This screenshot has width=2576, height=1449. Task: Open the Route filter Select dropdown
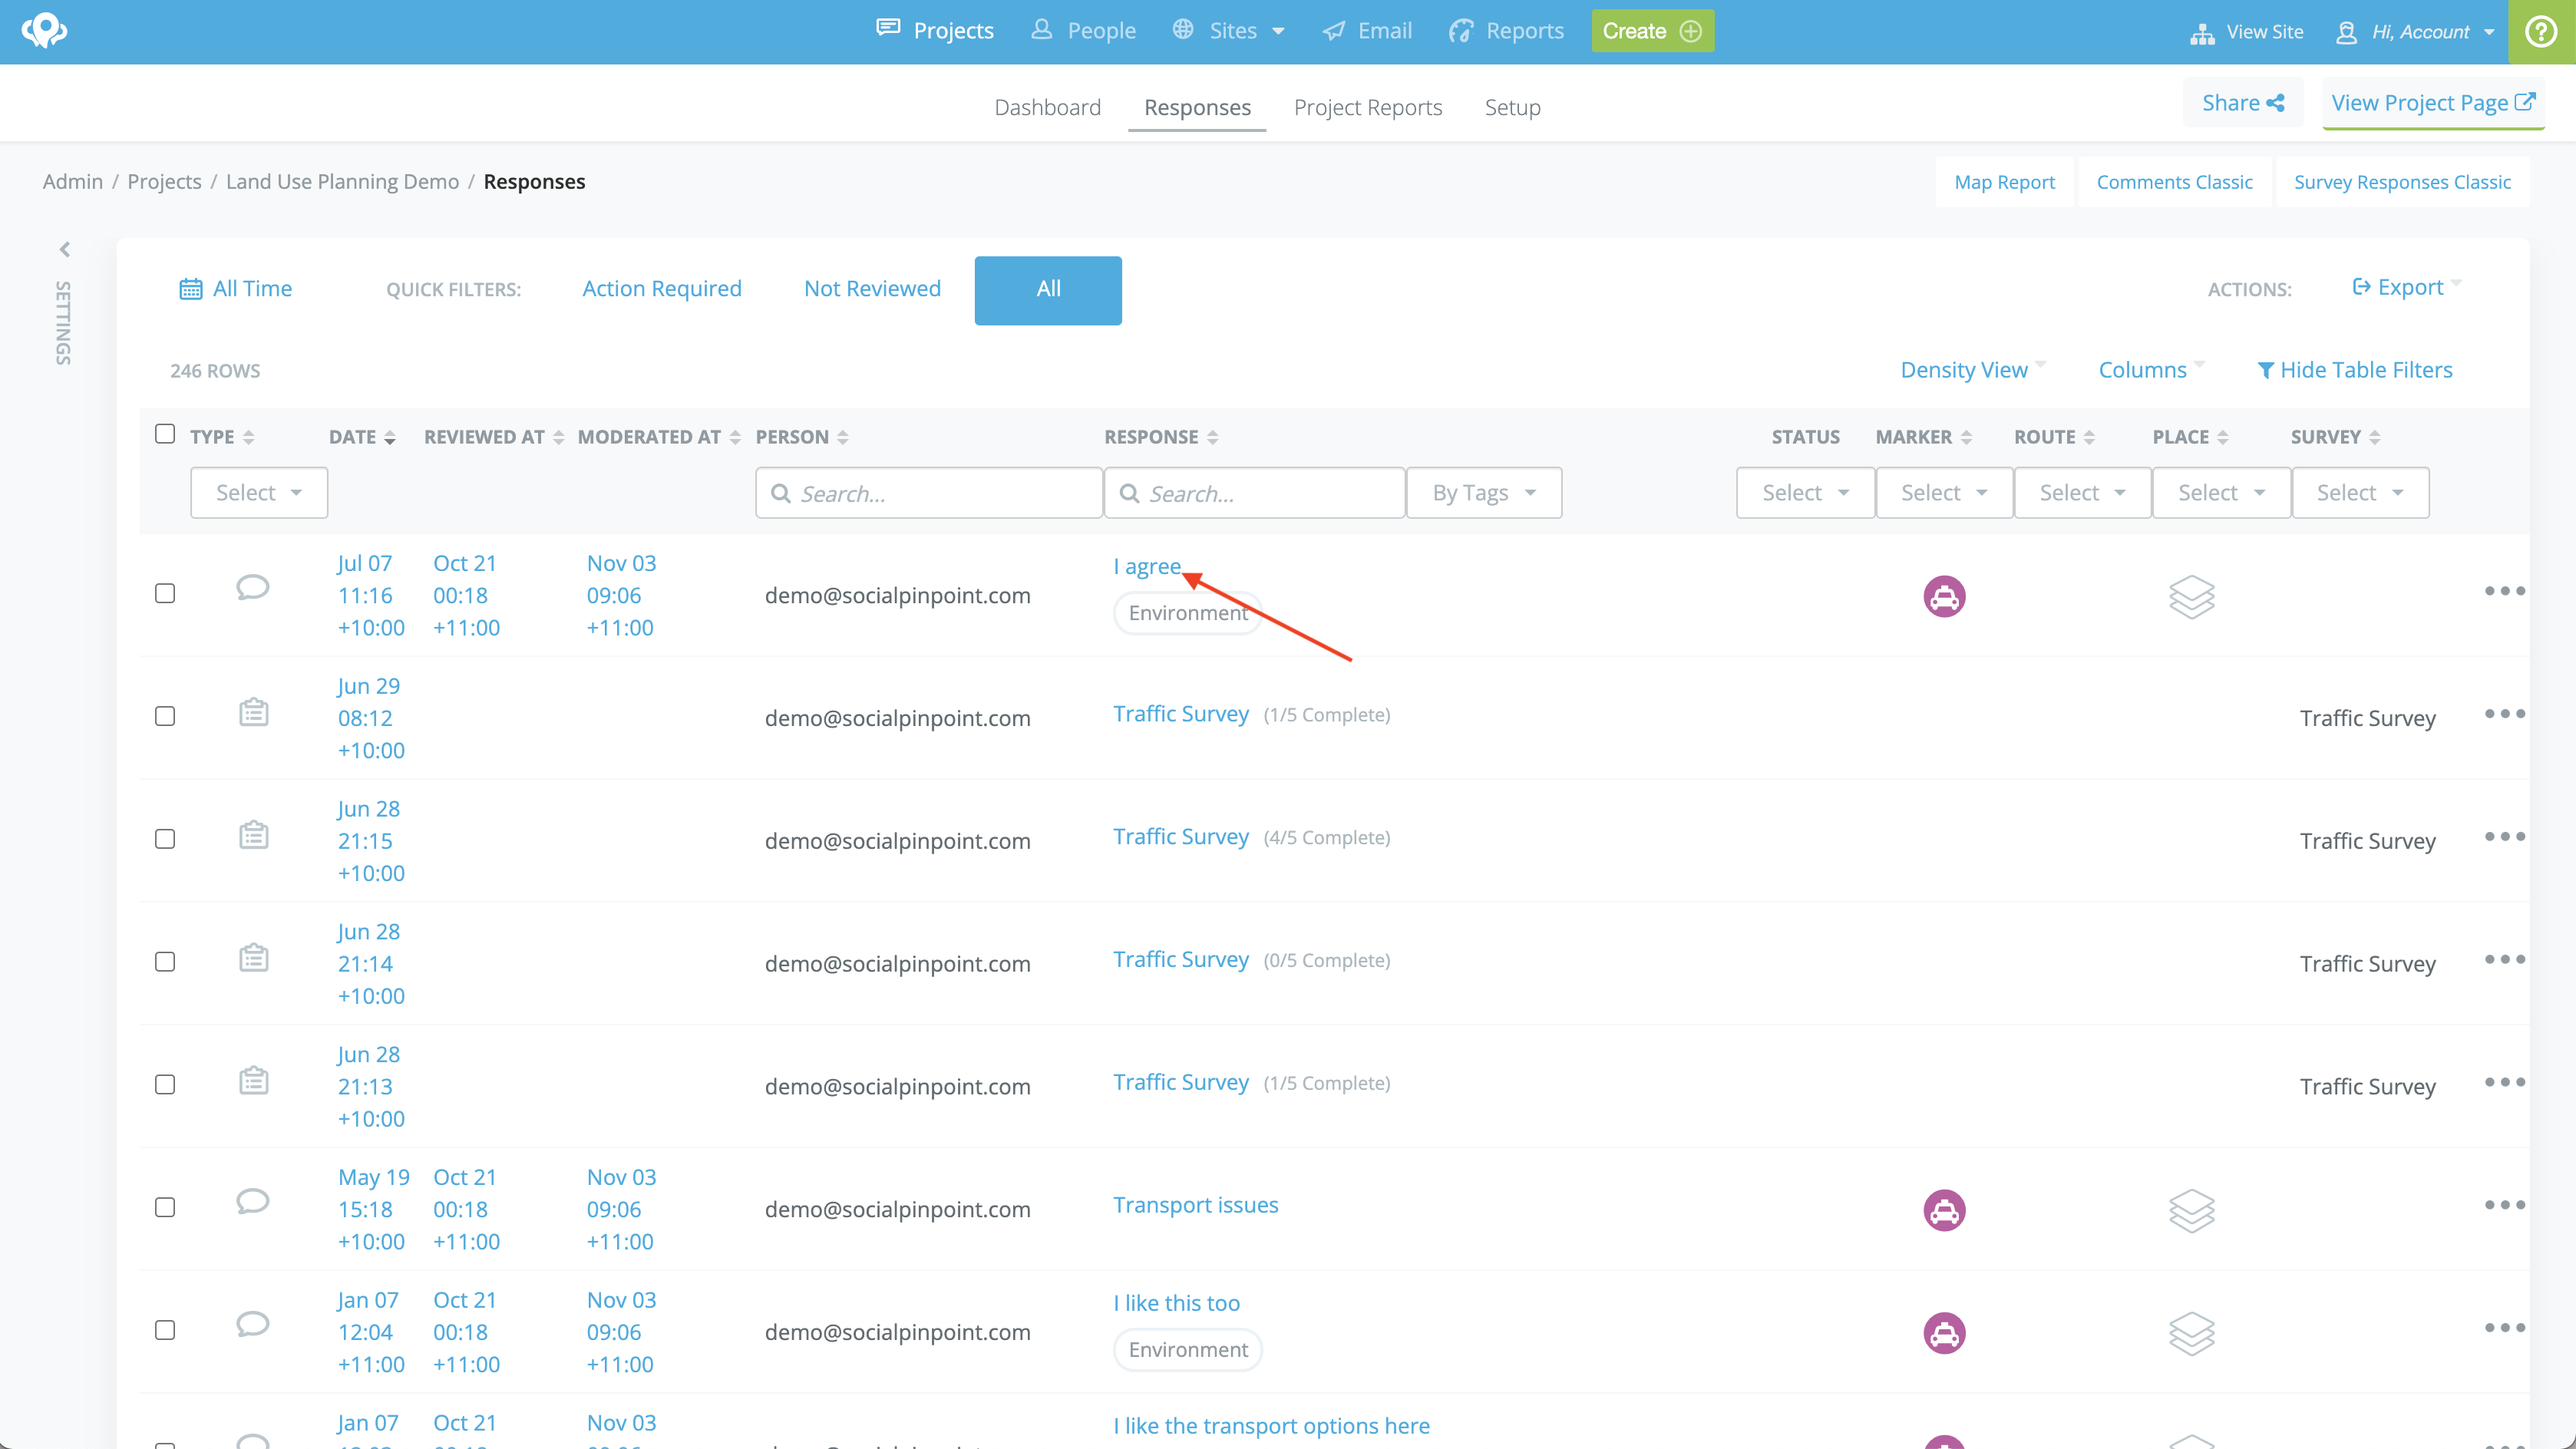click(x=2082, y=493)
